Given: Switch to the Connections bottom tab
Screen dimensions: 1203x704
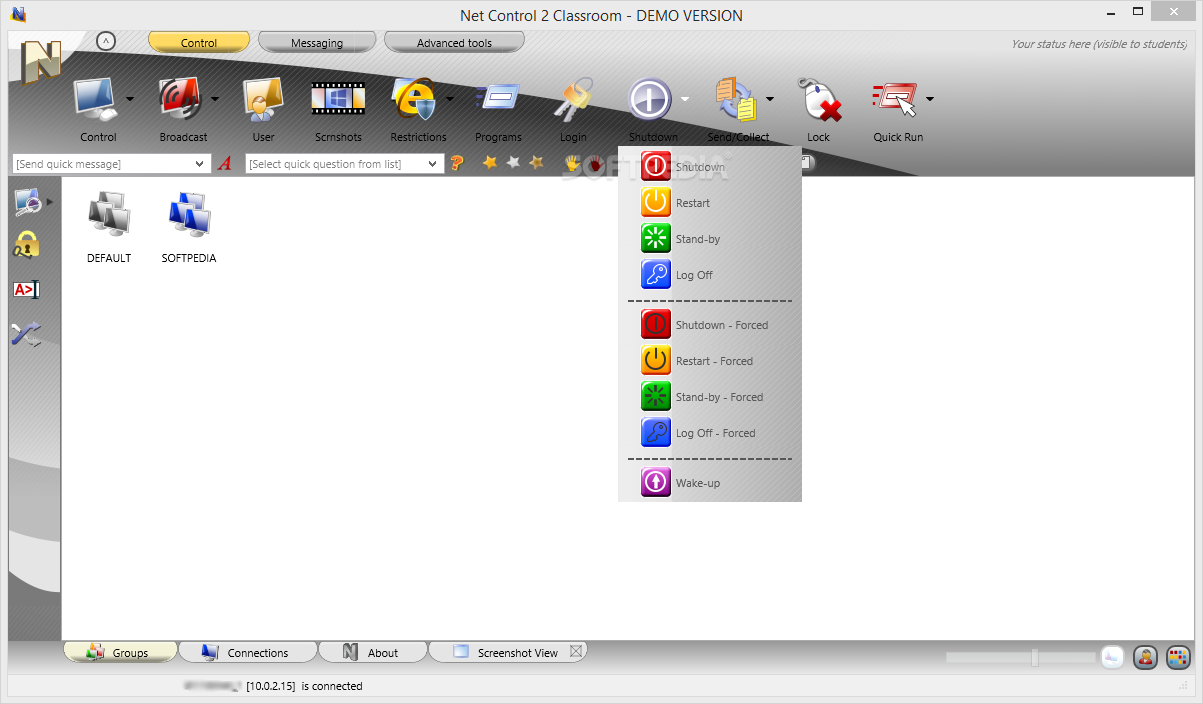Looking at the screenshot, I should click(x=247, y=652).
